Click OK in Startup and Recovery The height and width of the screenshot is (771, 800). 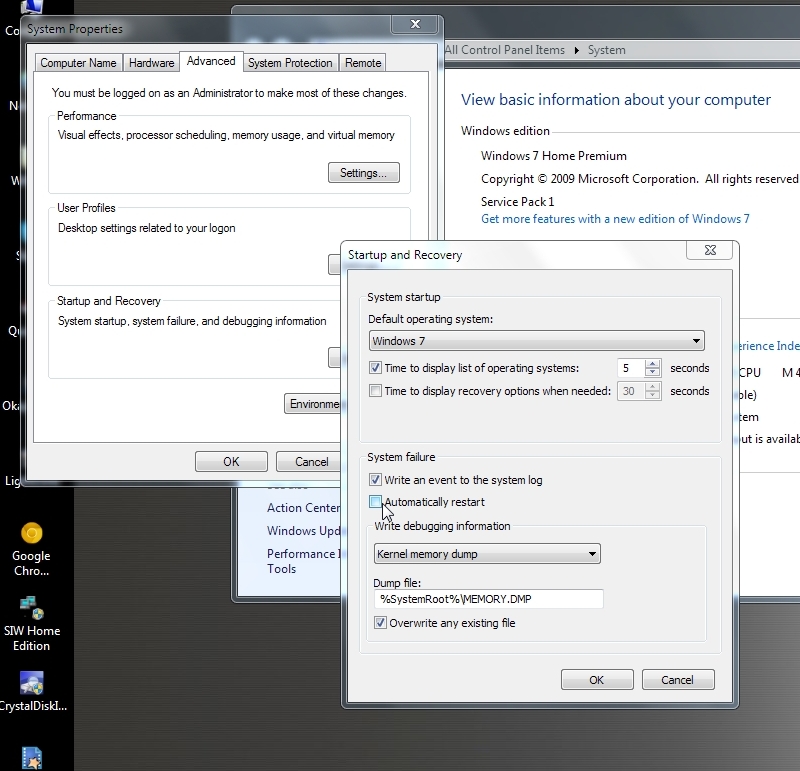(596, 680)
